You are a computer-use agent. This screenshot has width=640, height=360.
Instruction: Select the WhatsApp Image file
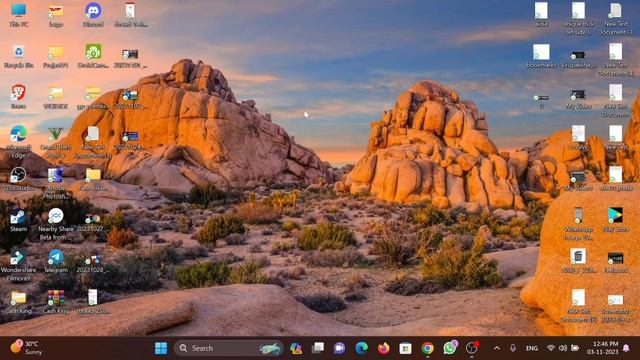(578, 224)
